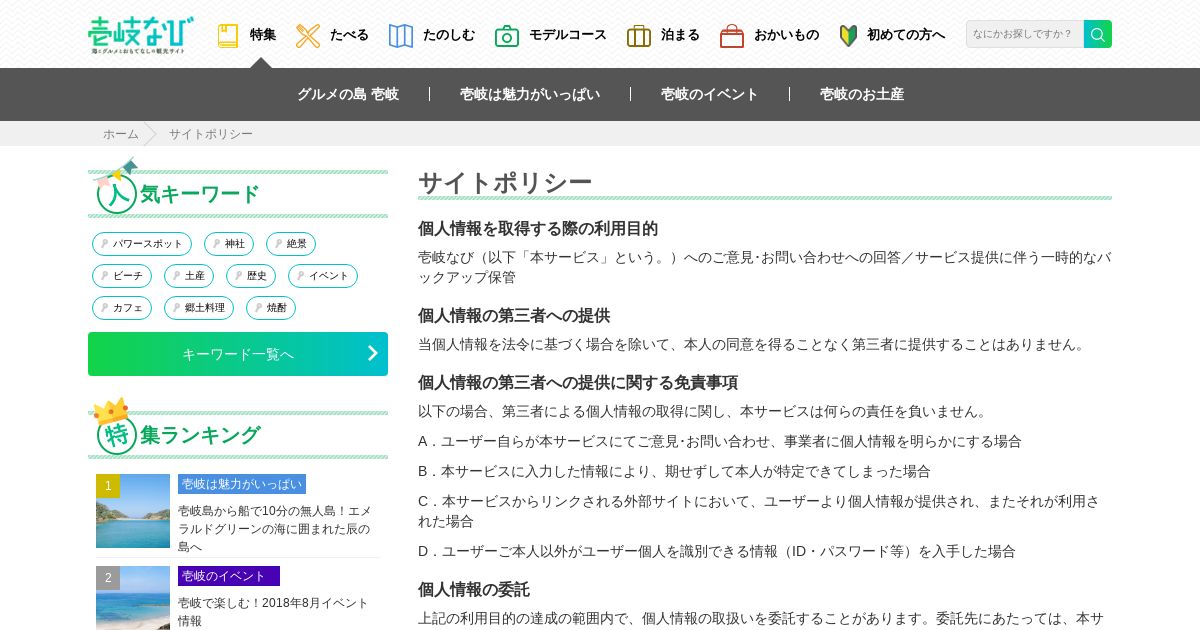The image size is (1200, 630).
Task: Open the 初めての方へ menu label
Action: tap(906, 35)
